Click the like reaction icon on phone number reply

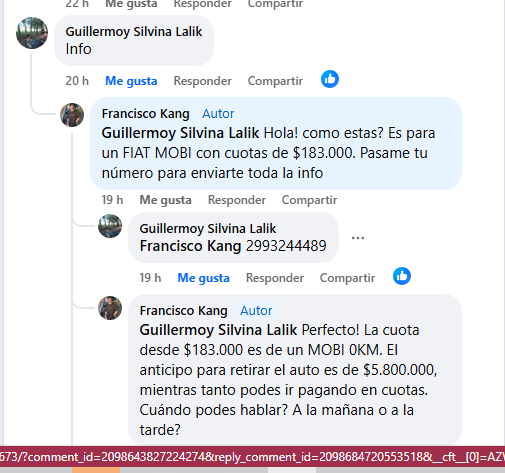point(402,276)
